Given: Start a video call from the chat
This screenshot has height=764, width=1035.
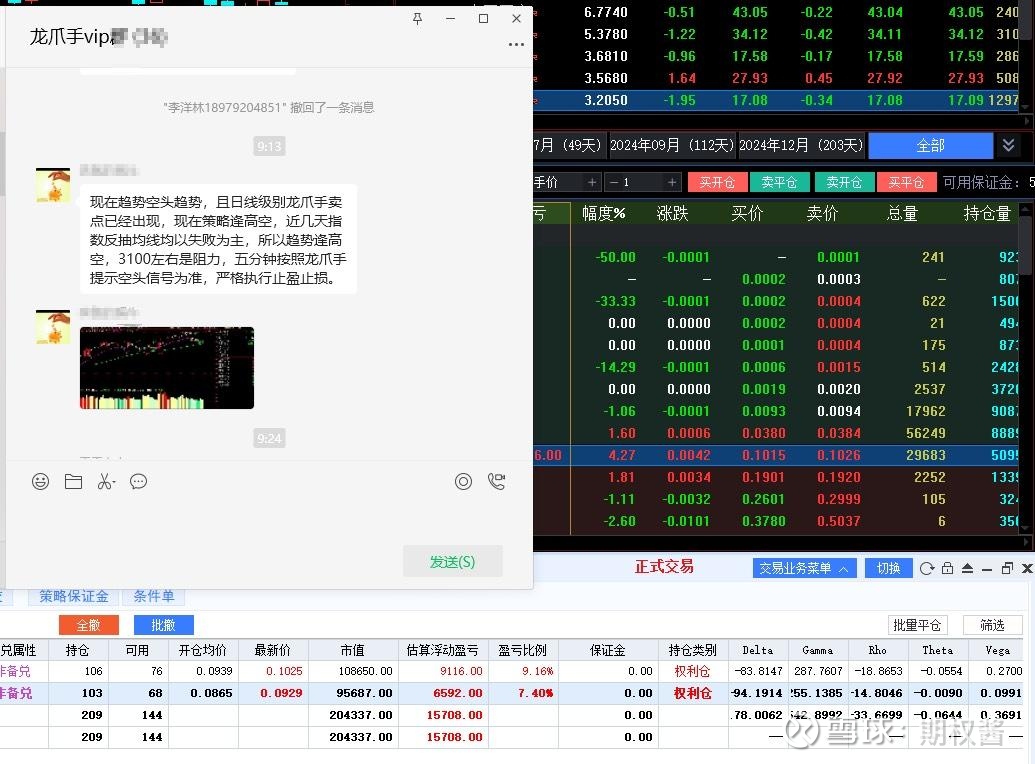Looking at the screenshot, I should pos(497,481).
